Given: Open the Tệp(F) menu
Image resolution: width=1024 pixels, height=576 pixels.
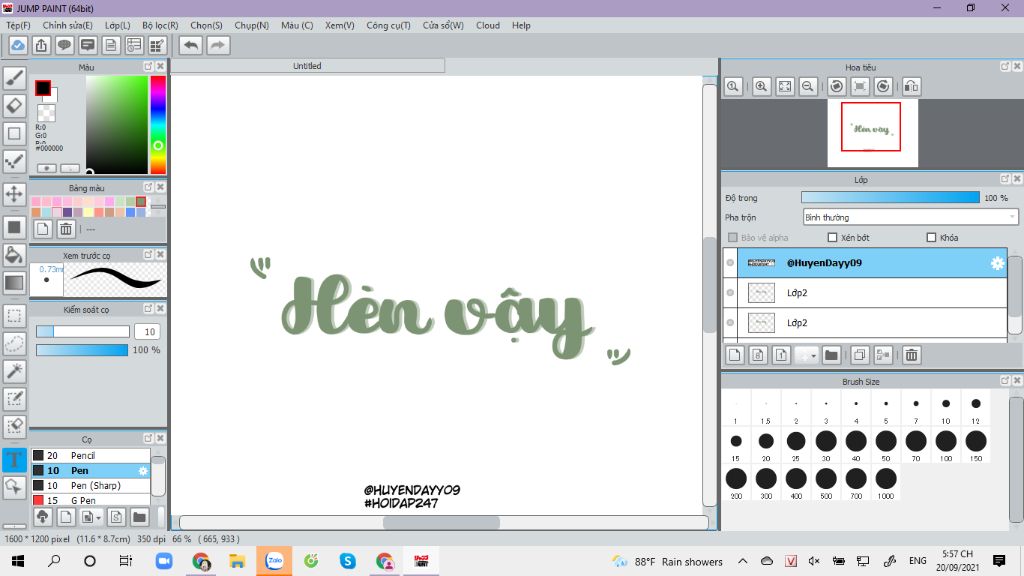Looking at the screenshot, I should click(x=18, y=25).
